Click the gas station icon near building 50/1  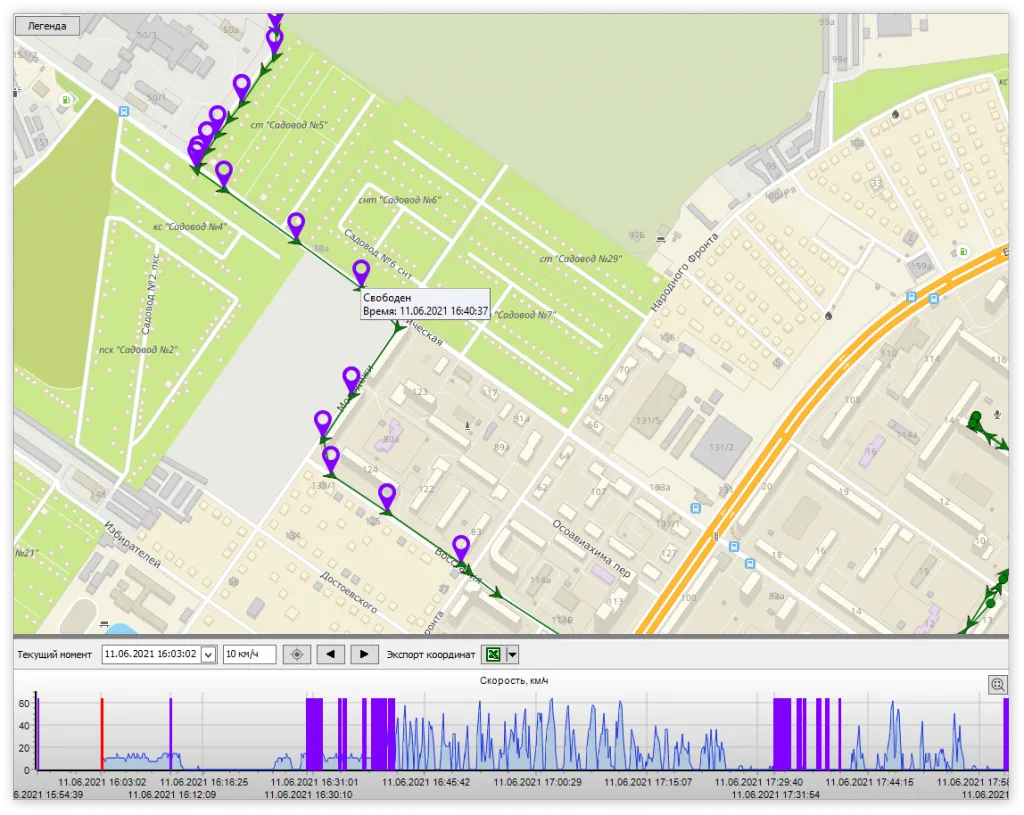click(x=66, y=100)
